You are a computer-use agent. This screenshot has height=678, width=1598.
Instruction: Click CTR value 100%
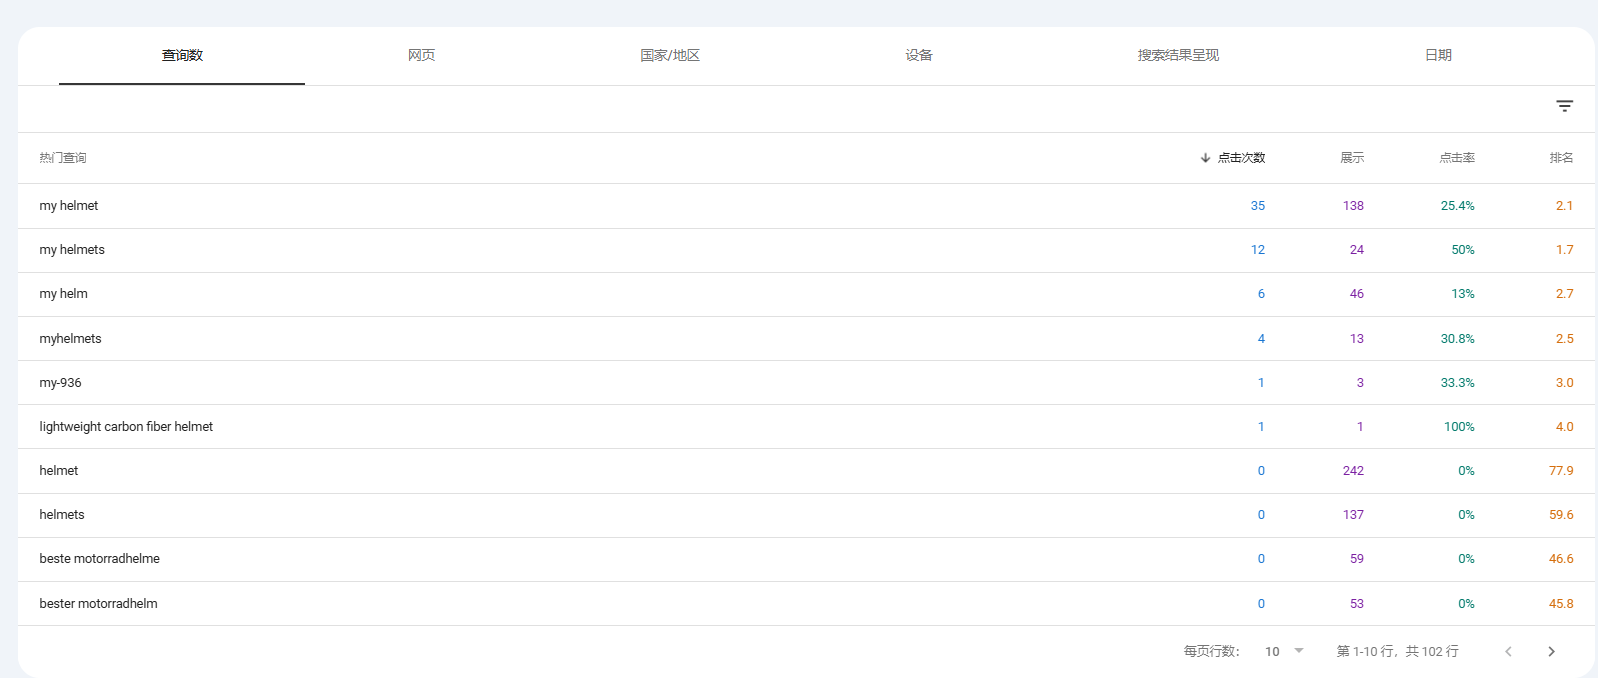(x=1459, y=426)
